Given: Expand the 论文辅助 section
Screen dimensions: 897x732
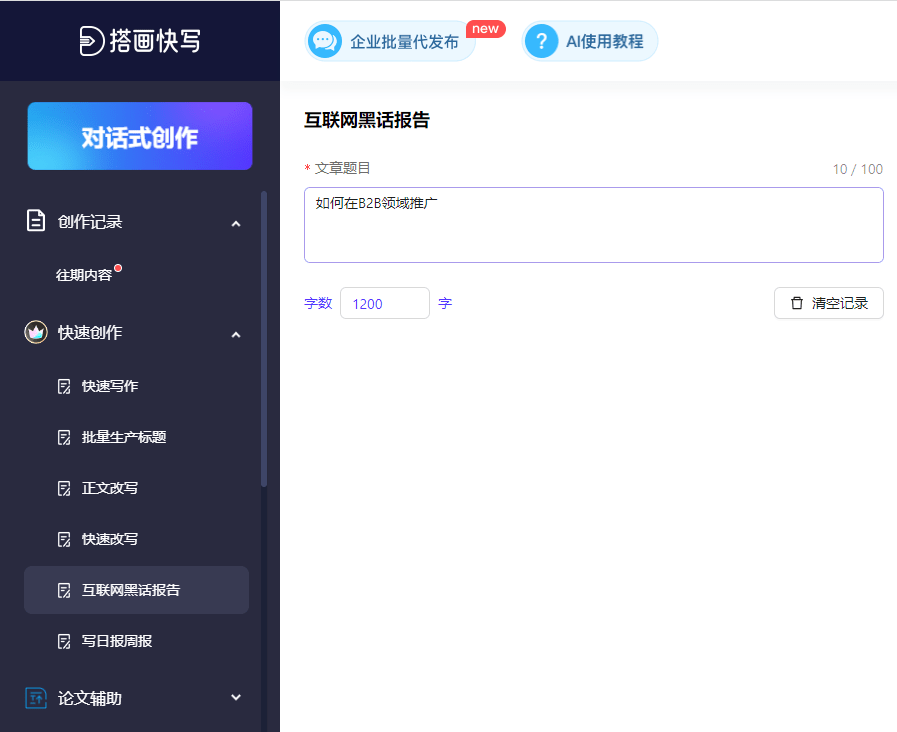Looking at the screenshot, I should tap(236, 698).
